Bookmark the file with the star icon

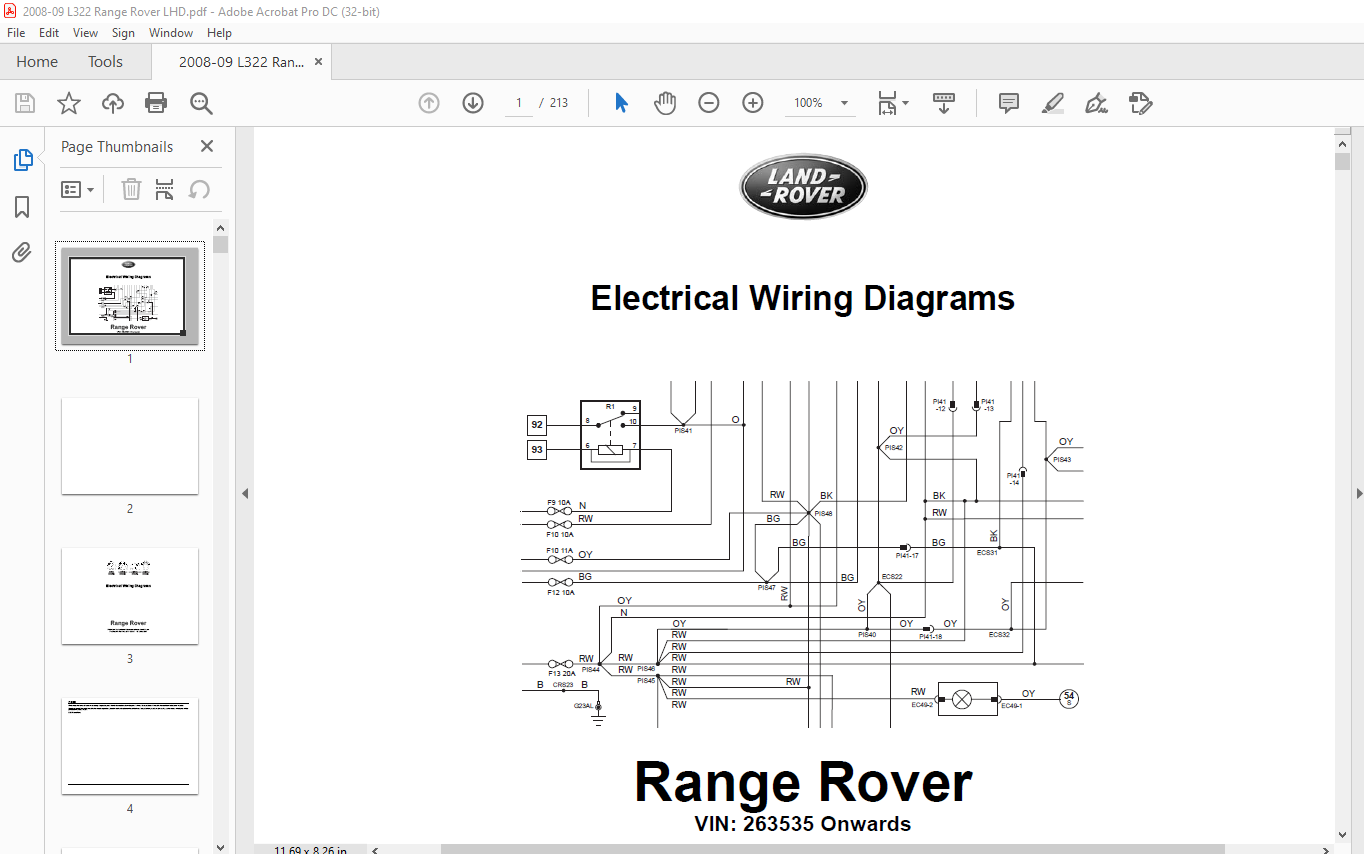pos(68,103)
